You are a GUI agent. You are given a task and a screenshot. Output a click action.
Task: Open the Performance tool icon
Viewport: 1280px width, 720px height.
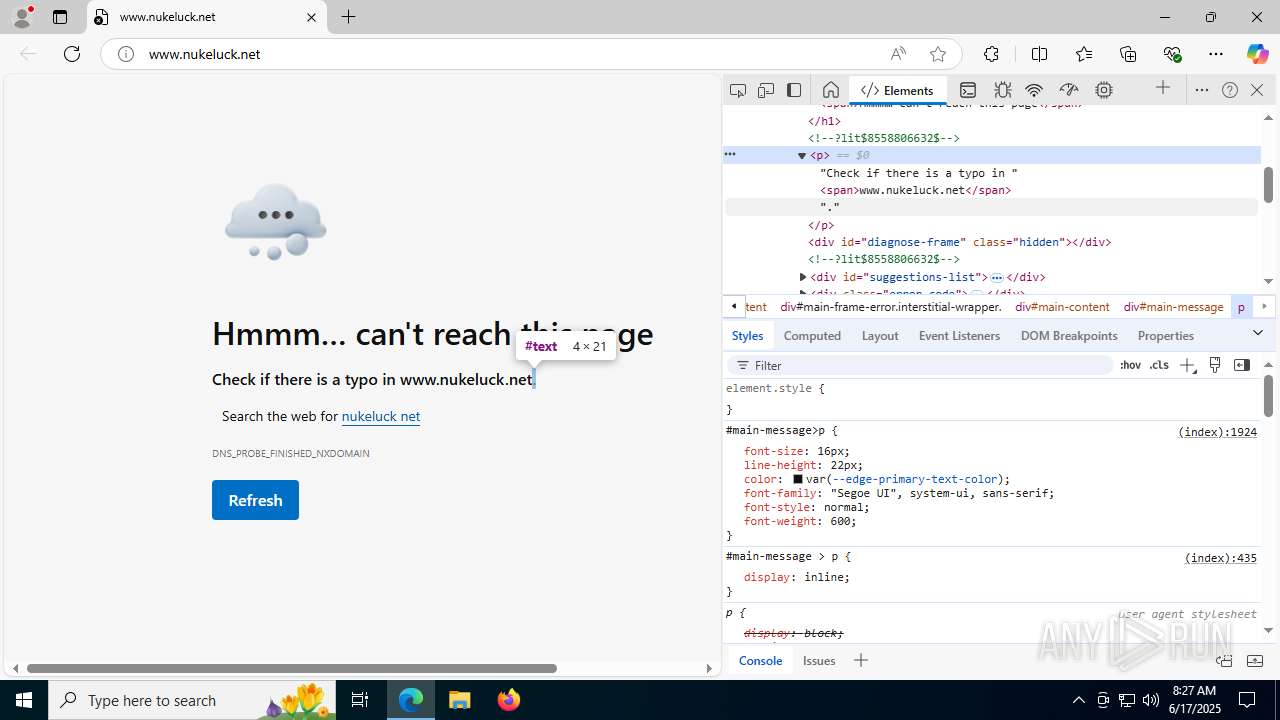[x=1069, y=90]
